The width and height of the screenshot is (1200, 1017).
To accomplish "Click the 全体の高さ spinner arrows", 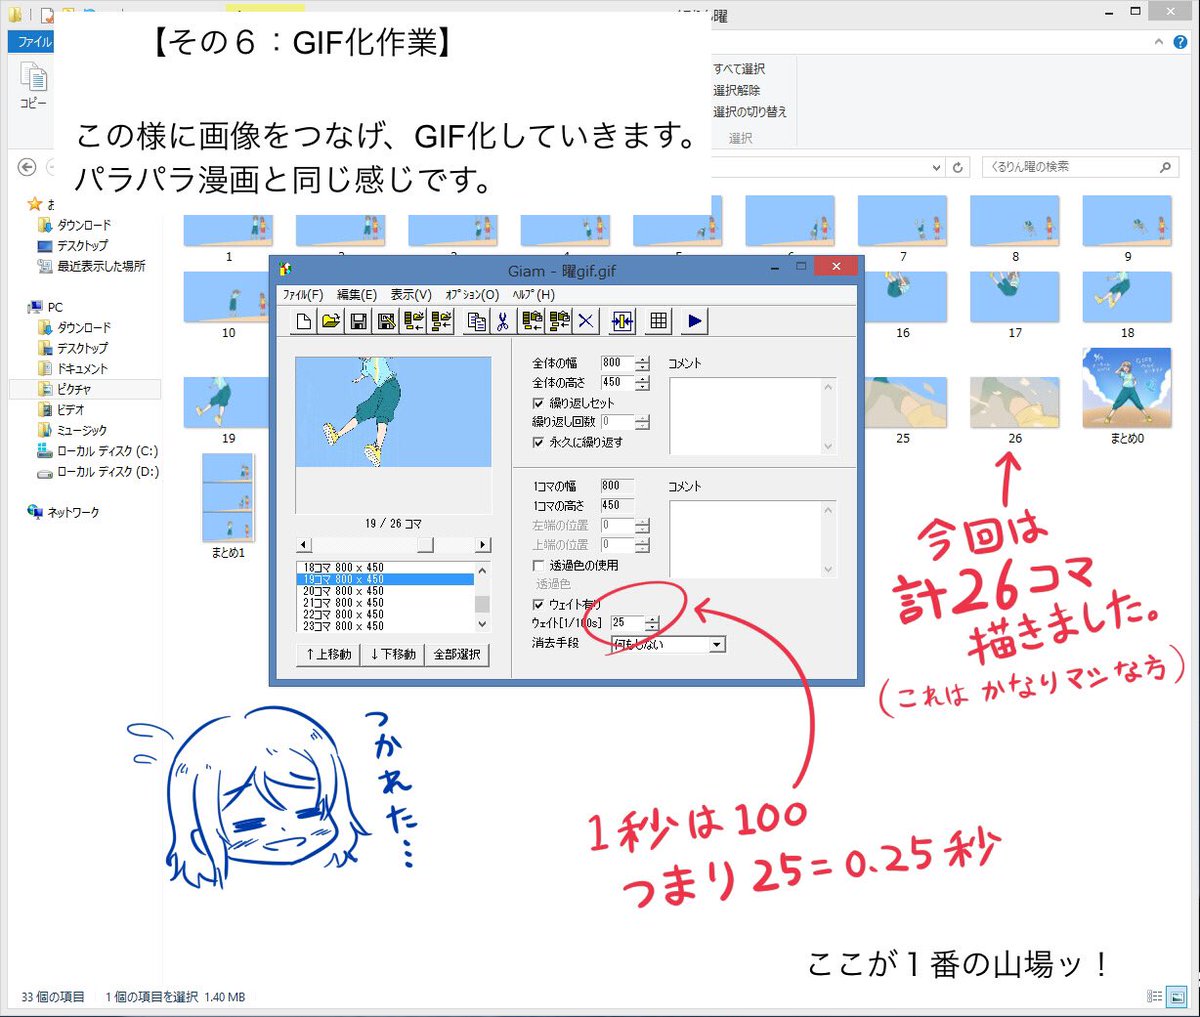I will coord(642,383).
